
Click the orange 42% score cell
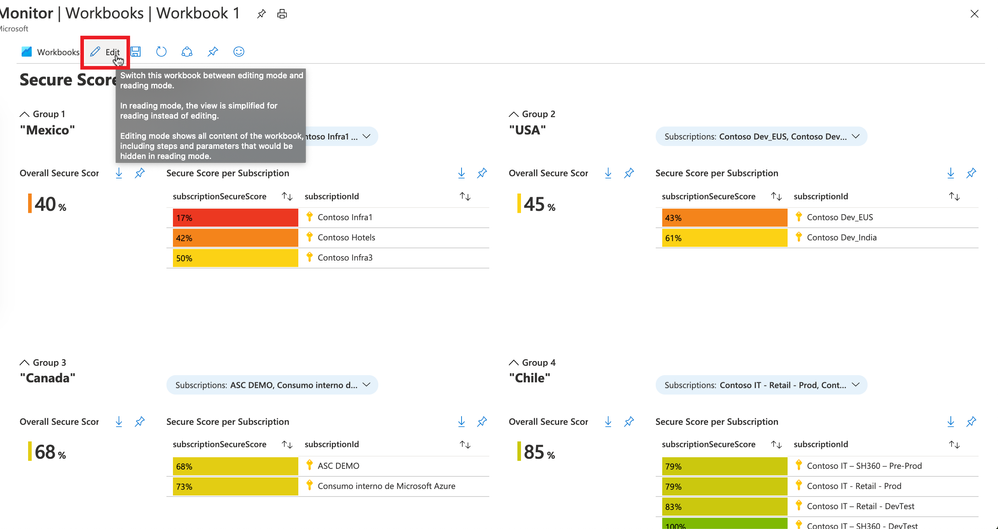coord(235,238)
